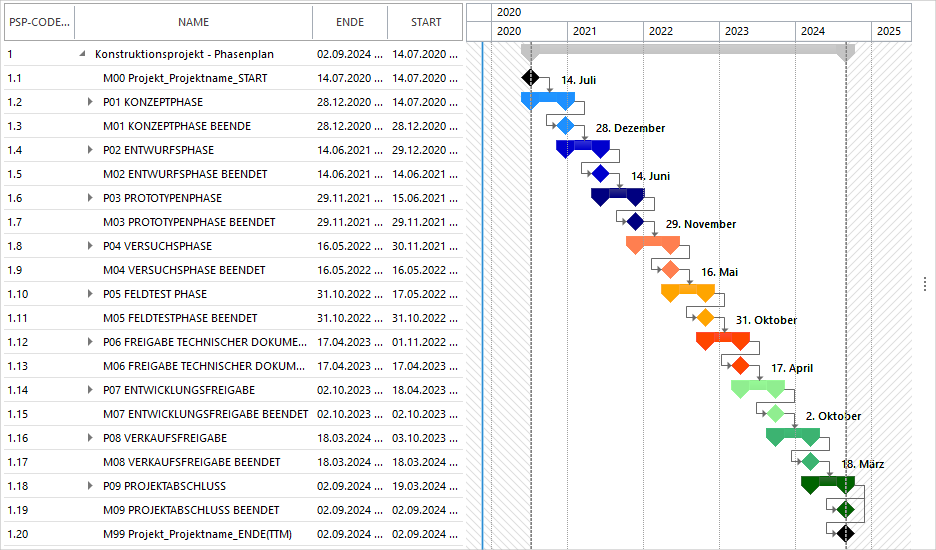Click the blue P02 Entwurfsphase bar

click(583, 146)
